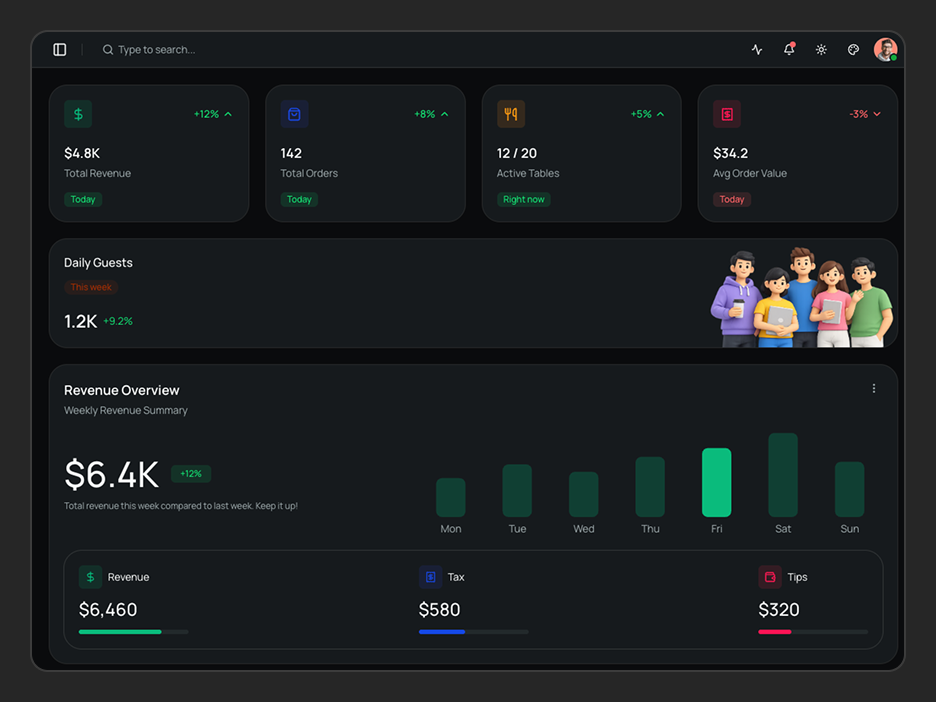This screenshot has width=936, height=702.
Task: Toggle light mode sun icon
Action: click(821, 50)
